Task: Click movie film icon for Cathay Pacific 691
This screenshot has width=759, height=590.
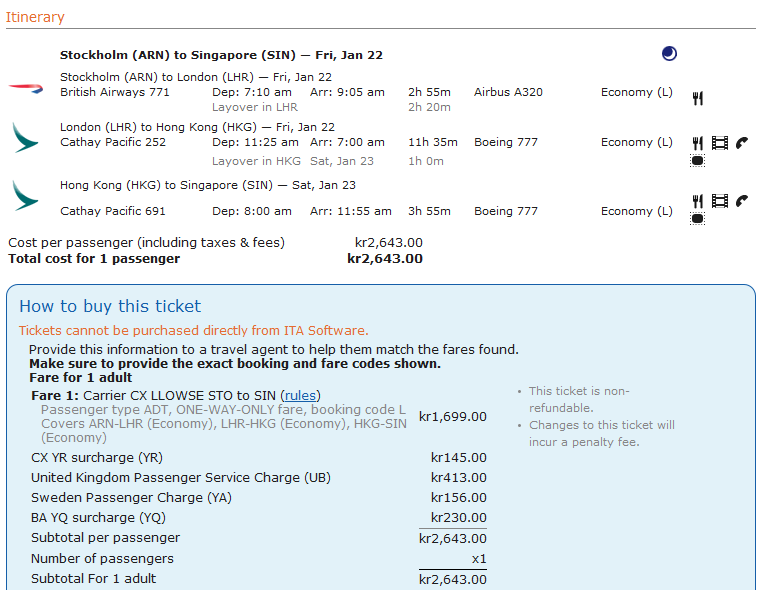Action: (720, 201)
